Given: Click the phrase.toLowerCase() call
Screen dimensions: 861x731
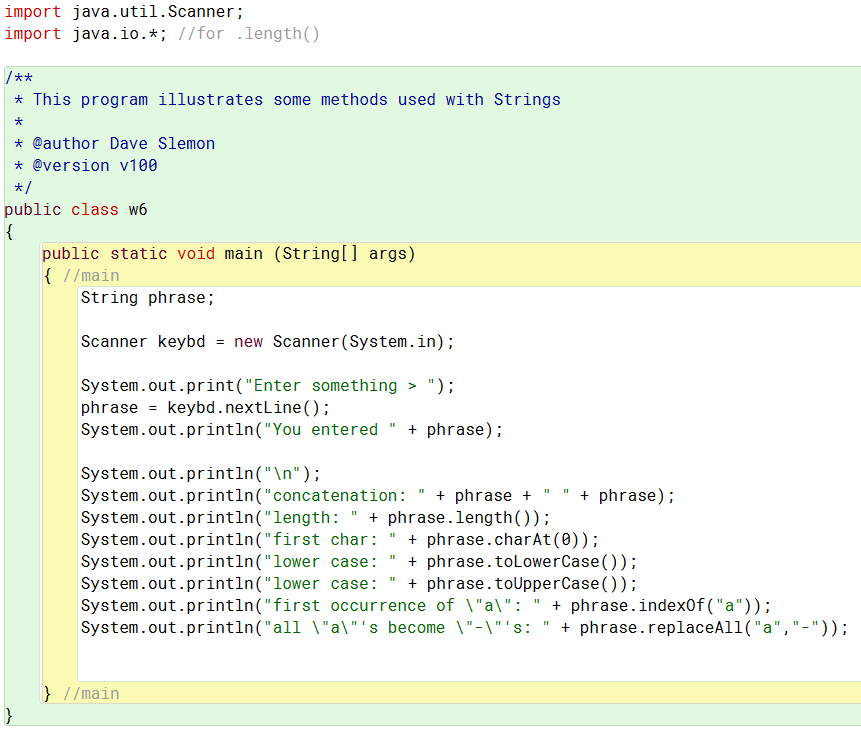Looking at the screenshot, I should 522,561.
